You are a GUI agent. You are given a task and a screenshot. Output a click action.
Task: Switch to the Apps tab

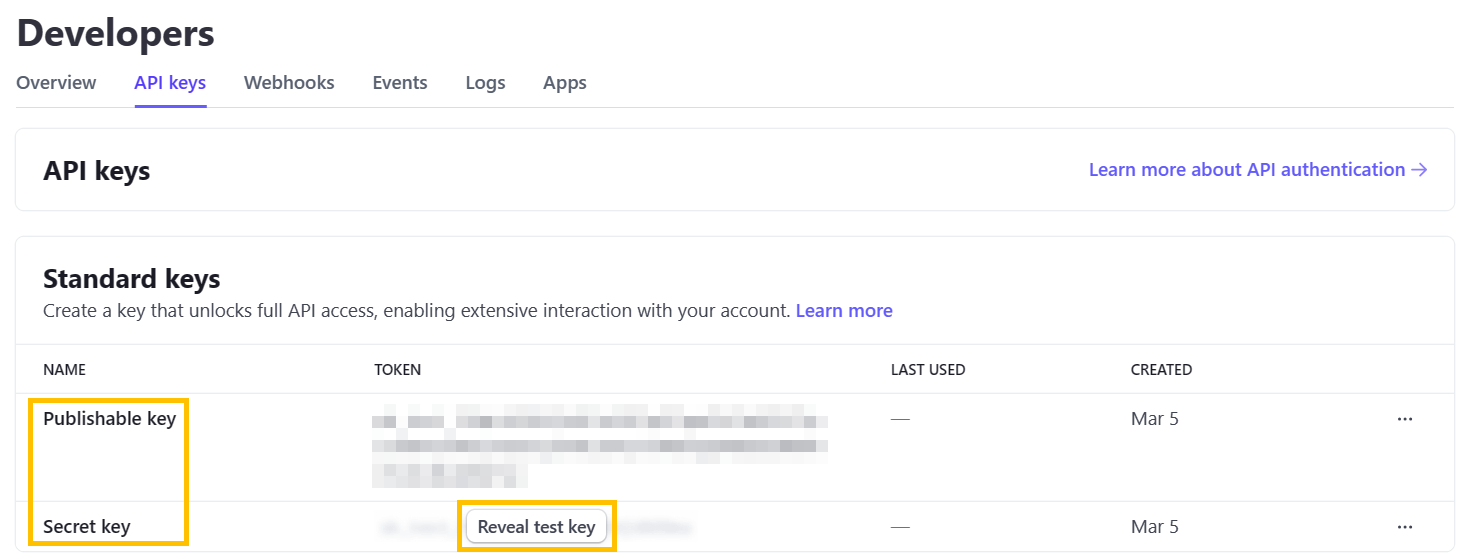565,83
